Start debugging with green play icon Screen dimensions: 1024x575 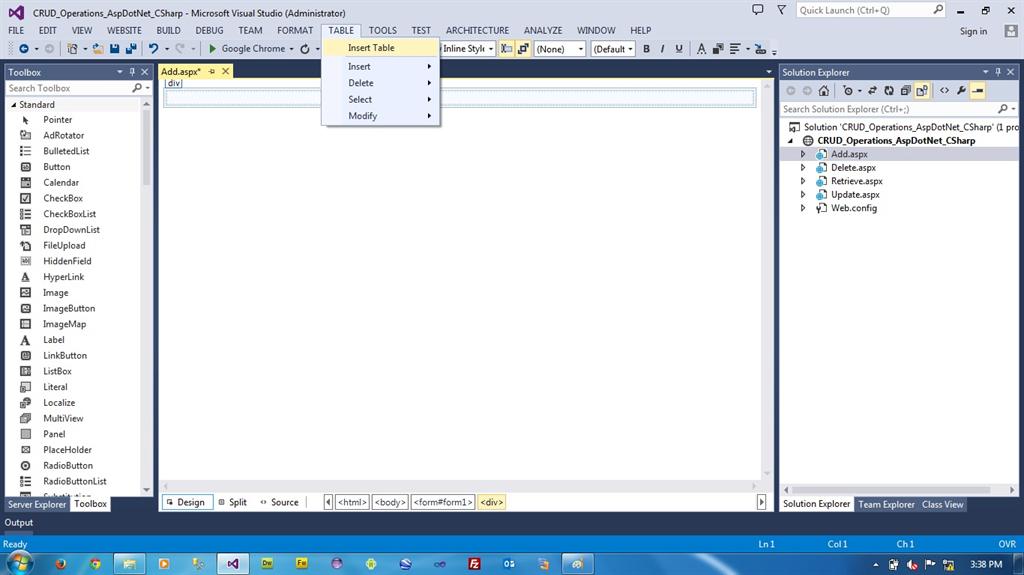212,49
